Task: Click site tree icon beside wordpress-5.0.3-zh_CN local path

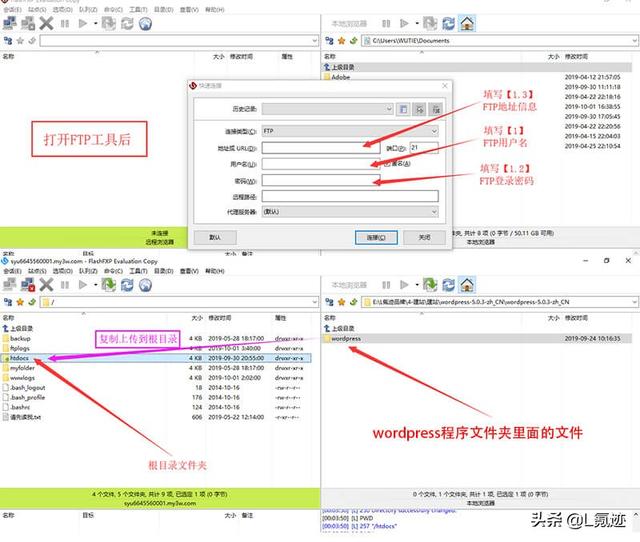Action: [x=329, y=302]
